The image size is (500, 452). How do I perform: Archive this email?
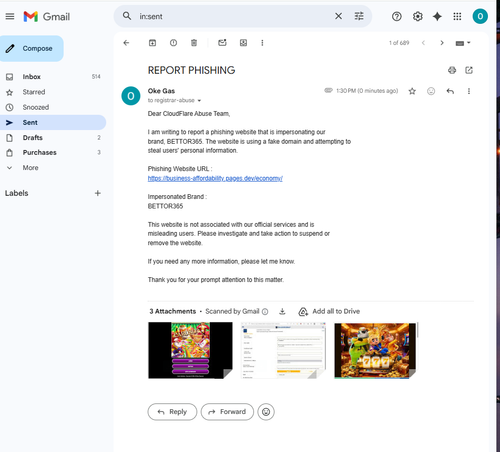152,43
